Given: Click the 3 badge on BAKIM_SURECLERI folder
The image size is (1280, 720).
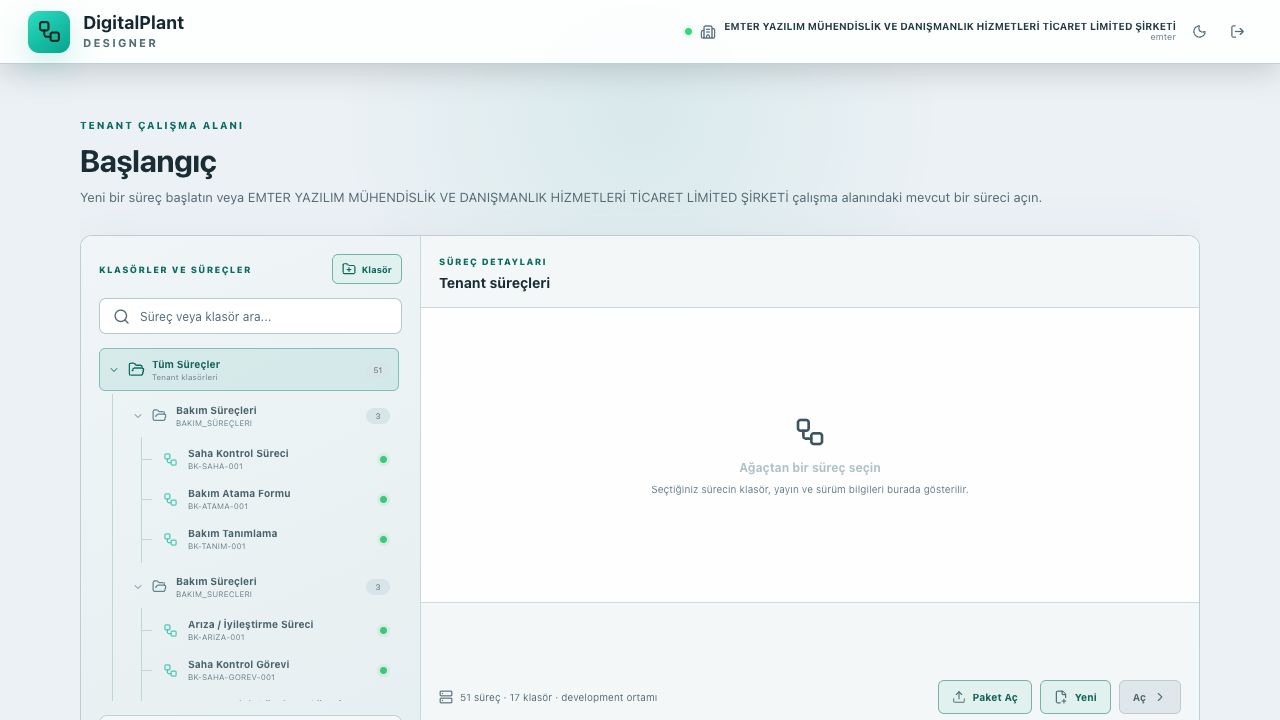Looking at the screenshot, I should tap(378, 587).
